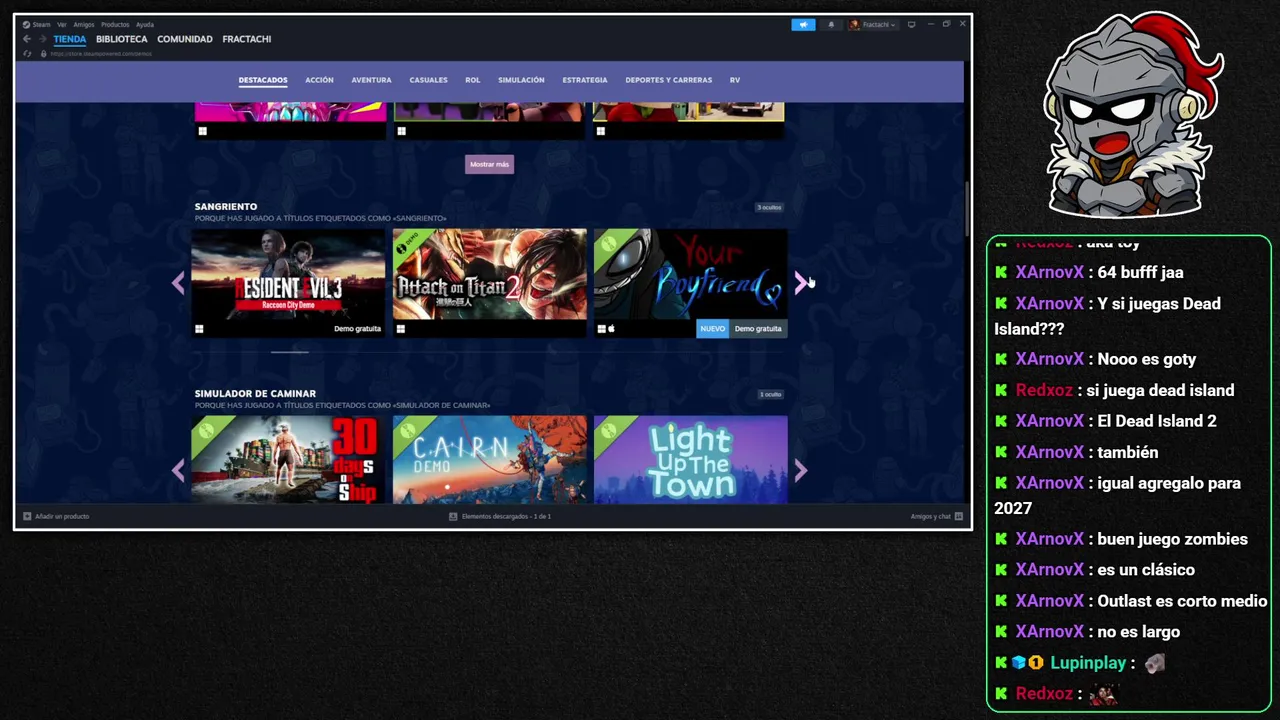Click the Windows icon under Attack on Titan 2
The width and height of the screenshot is (1280, 720).
(x=400, y=329)
